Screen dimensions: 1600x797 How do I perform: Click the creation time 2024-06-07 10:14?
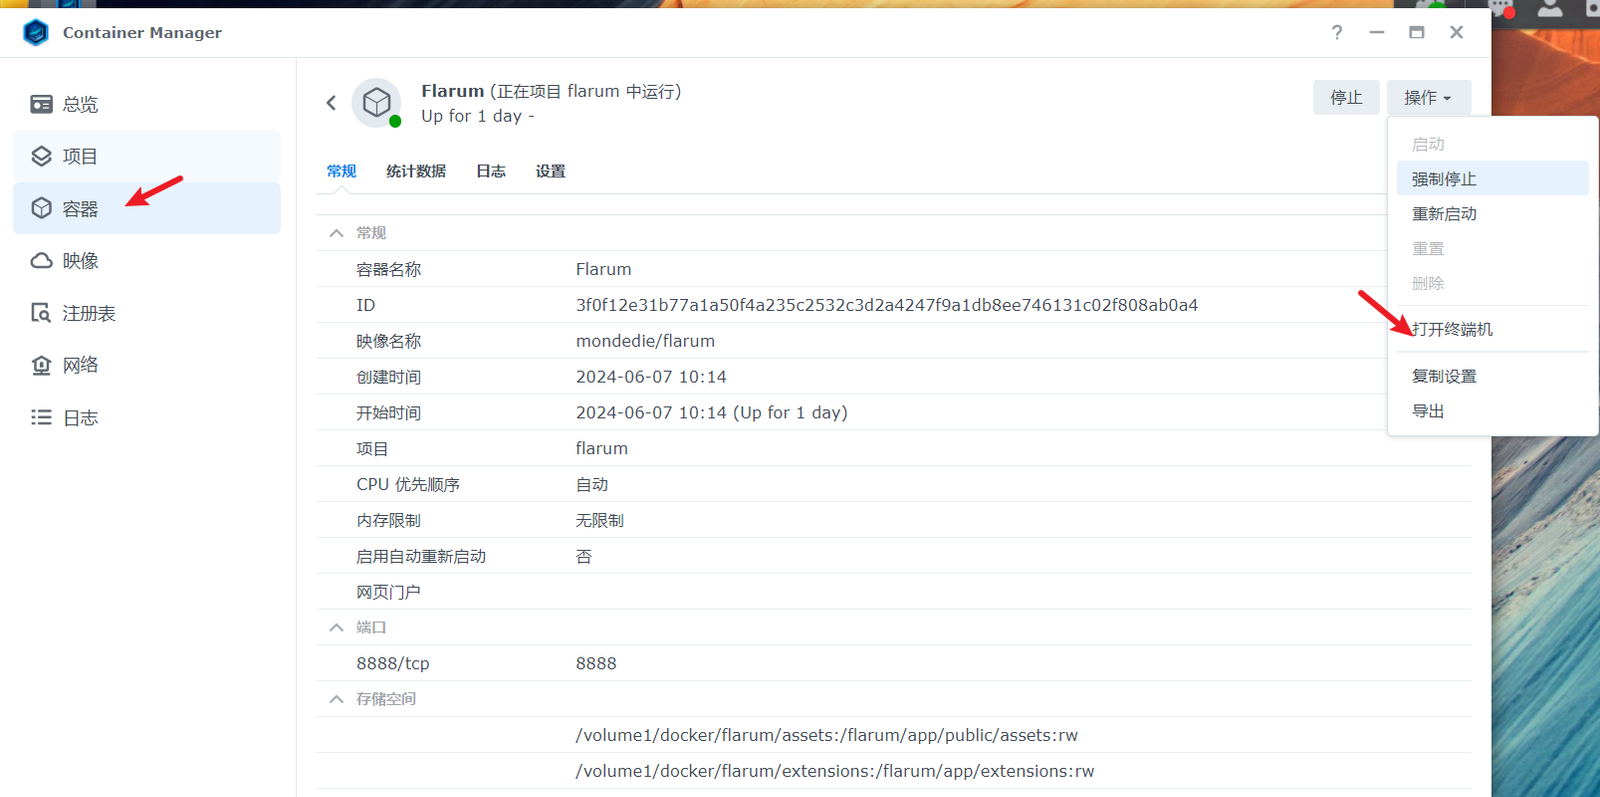[651, 377]
